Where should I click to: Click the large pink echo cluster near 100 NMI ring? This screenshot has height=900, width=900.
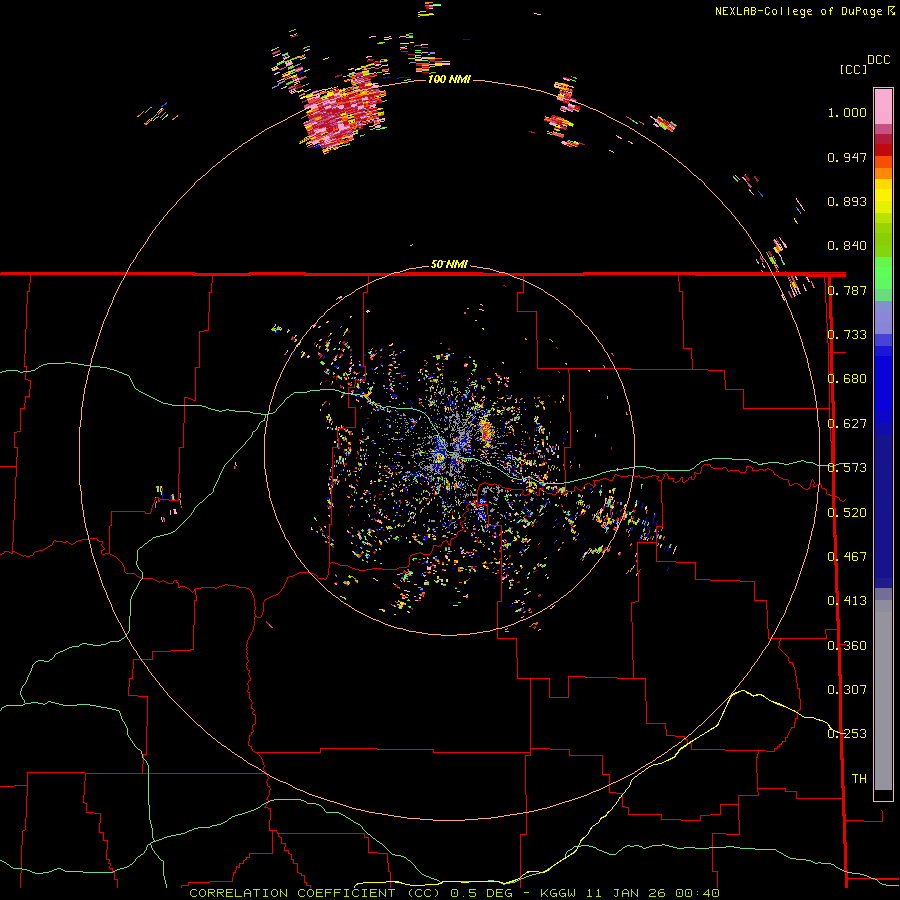[343, 117]
